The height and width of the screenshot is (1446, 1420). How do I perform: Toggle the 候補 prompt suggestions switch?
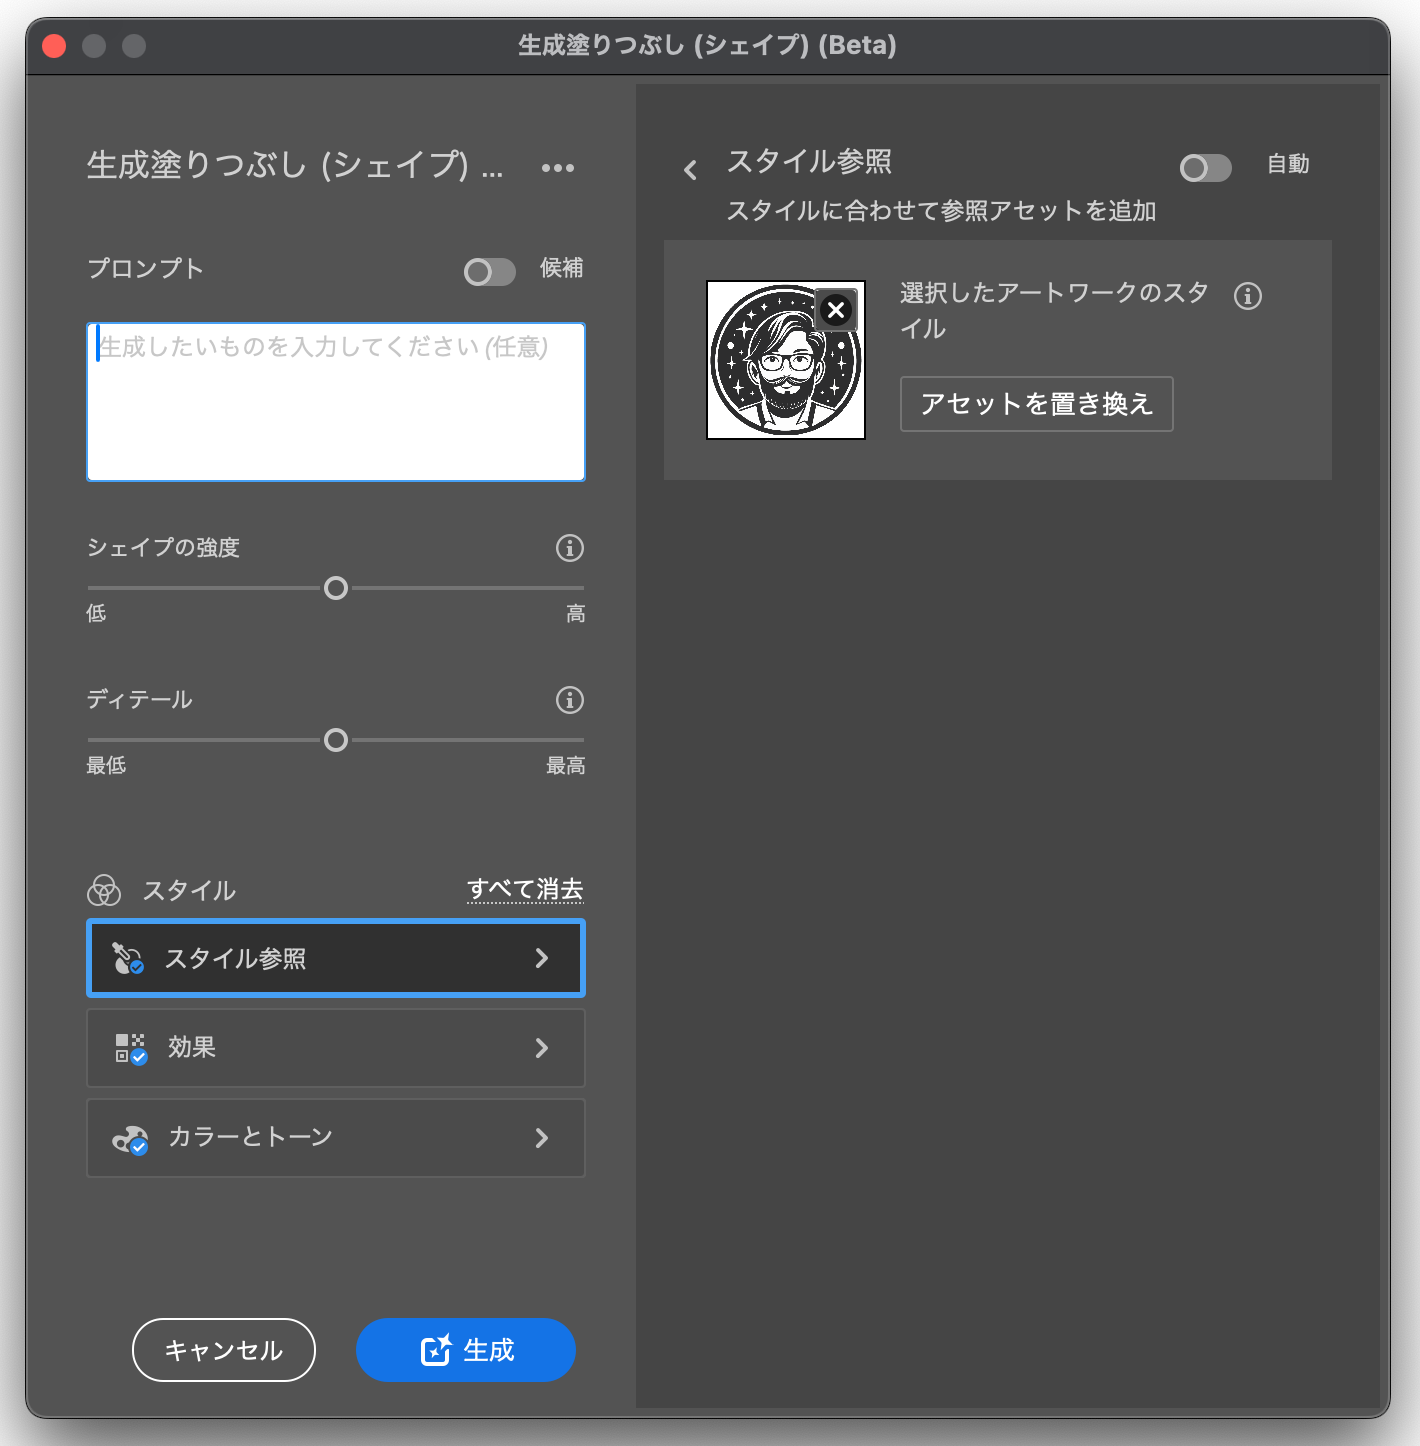tap(489, 271)
